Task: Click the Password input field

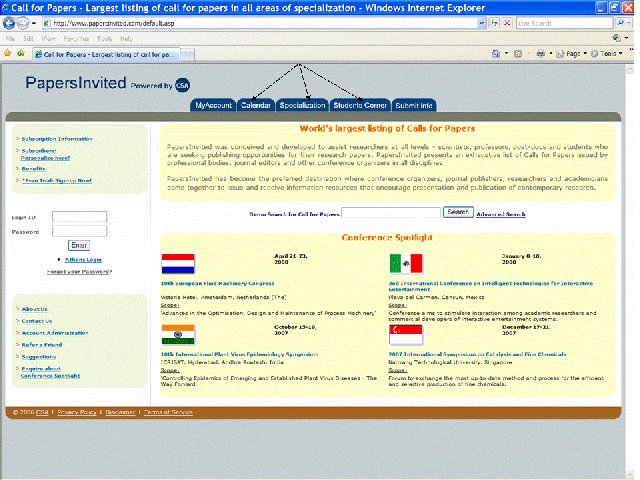Action: coord(79,231)
